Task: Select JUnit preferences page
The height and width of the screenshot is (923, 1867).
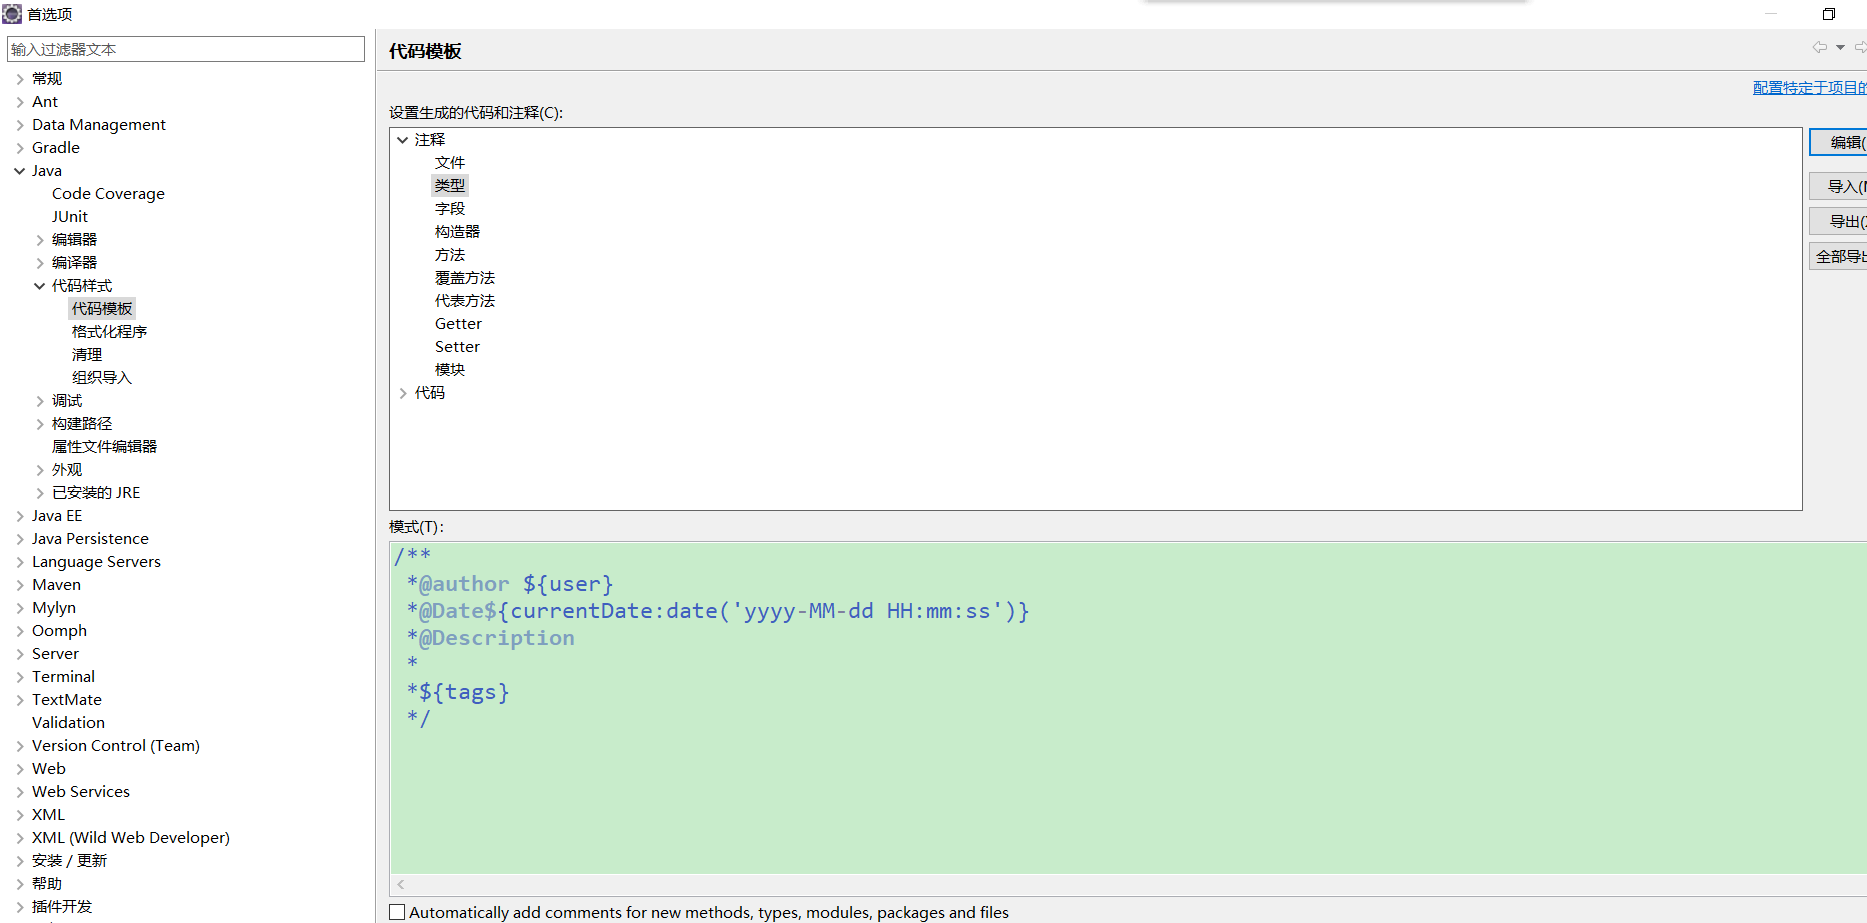Action: pyautogui.click(x=70, y=217)
